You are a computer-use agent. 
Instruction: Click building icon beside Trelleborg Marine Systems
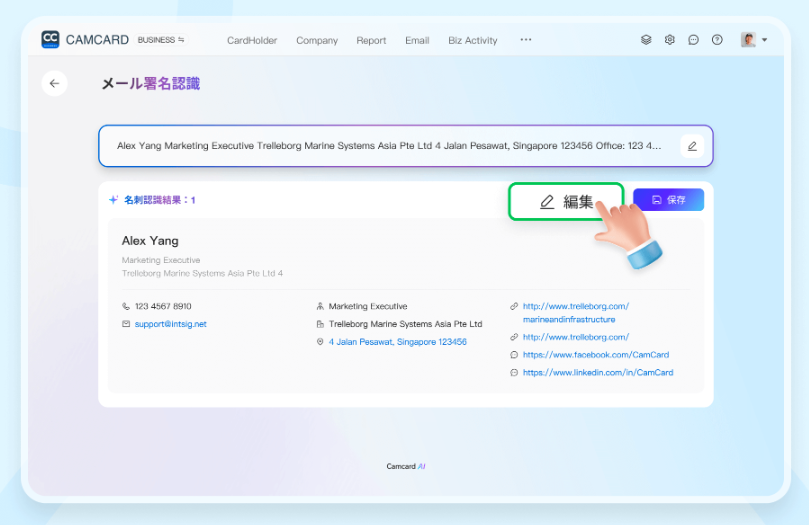(320, 324)
